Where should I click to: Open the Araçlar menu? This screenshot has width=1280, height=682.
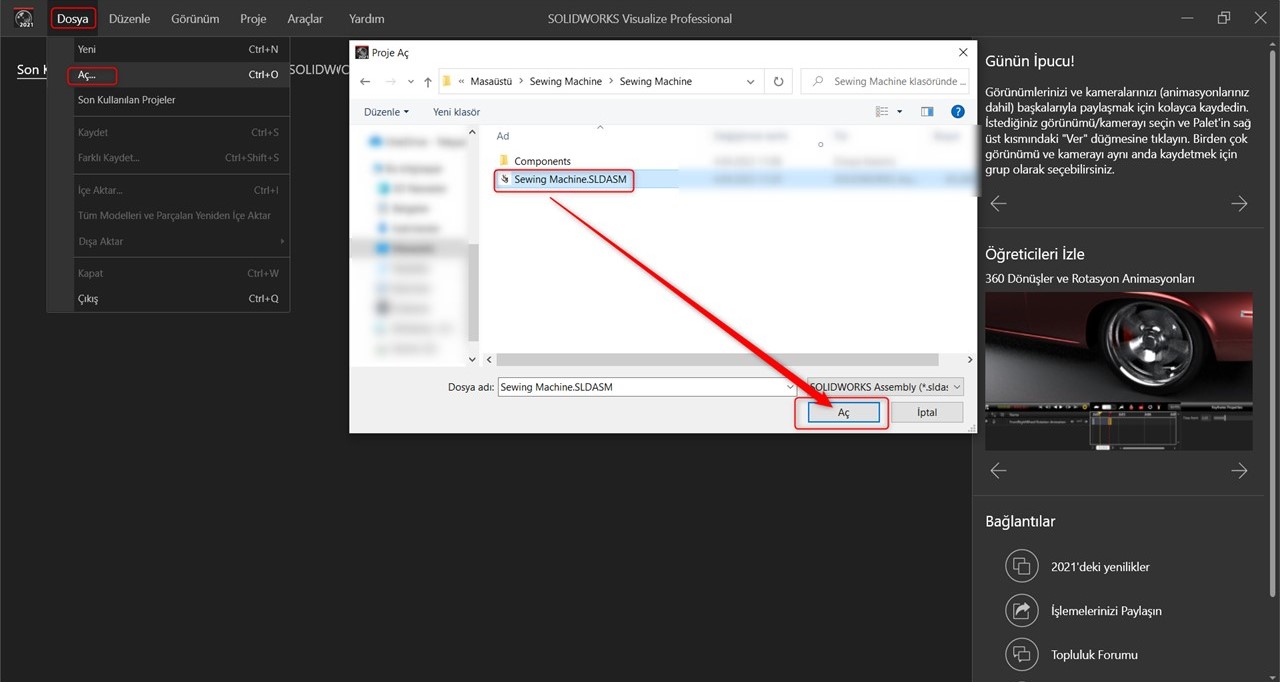(305, 18)
